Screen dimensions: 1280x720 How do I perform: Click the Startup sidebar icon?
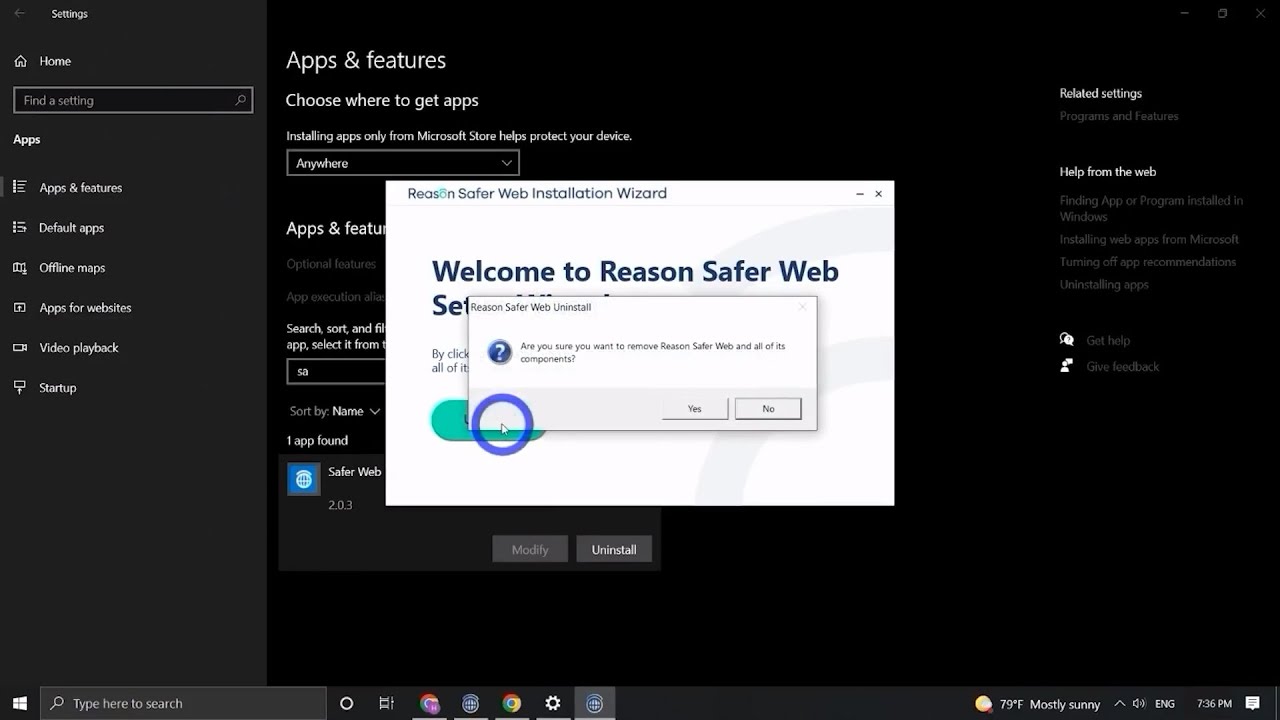click(x=20, y=387)
